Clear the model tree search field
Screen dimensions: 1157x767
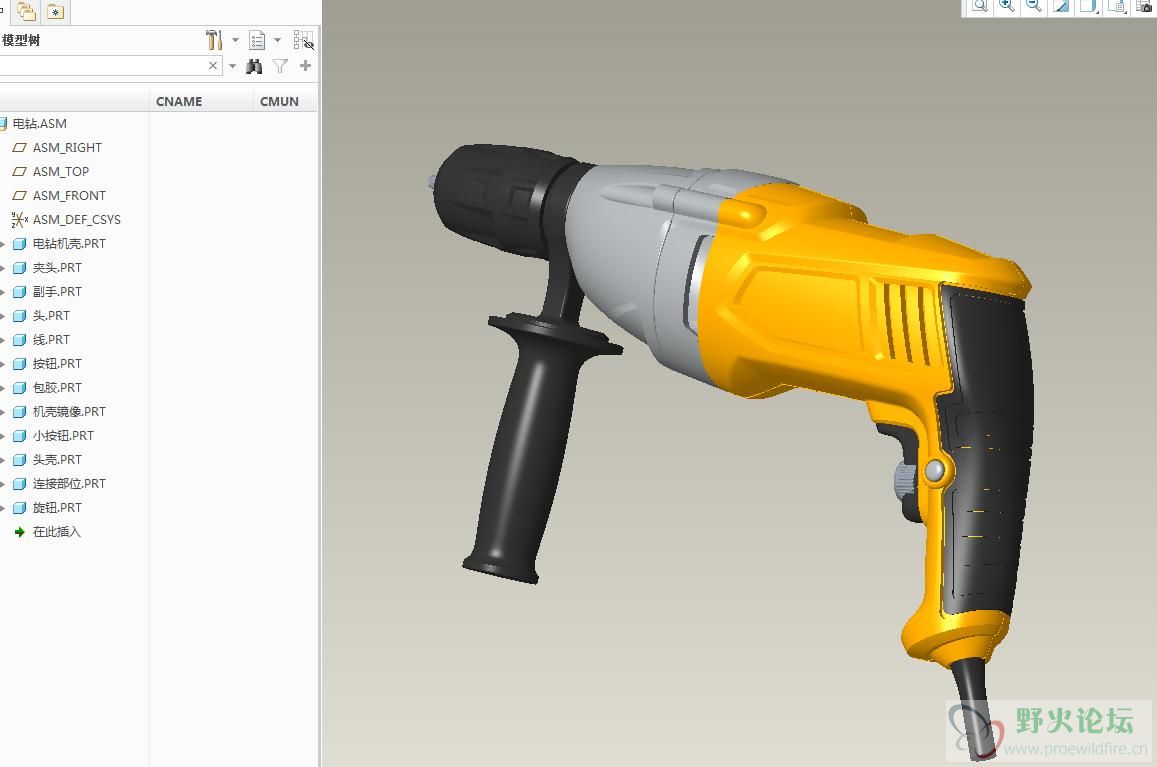pos(213,66)
